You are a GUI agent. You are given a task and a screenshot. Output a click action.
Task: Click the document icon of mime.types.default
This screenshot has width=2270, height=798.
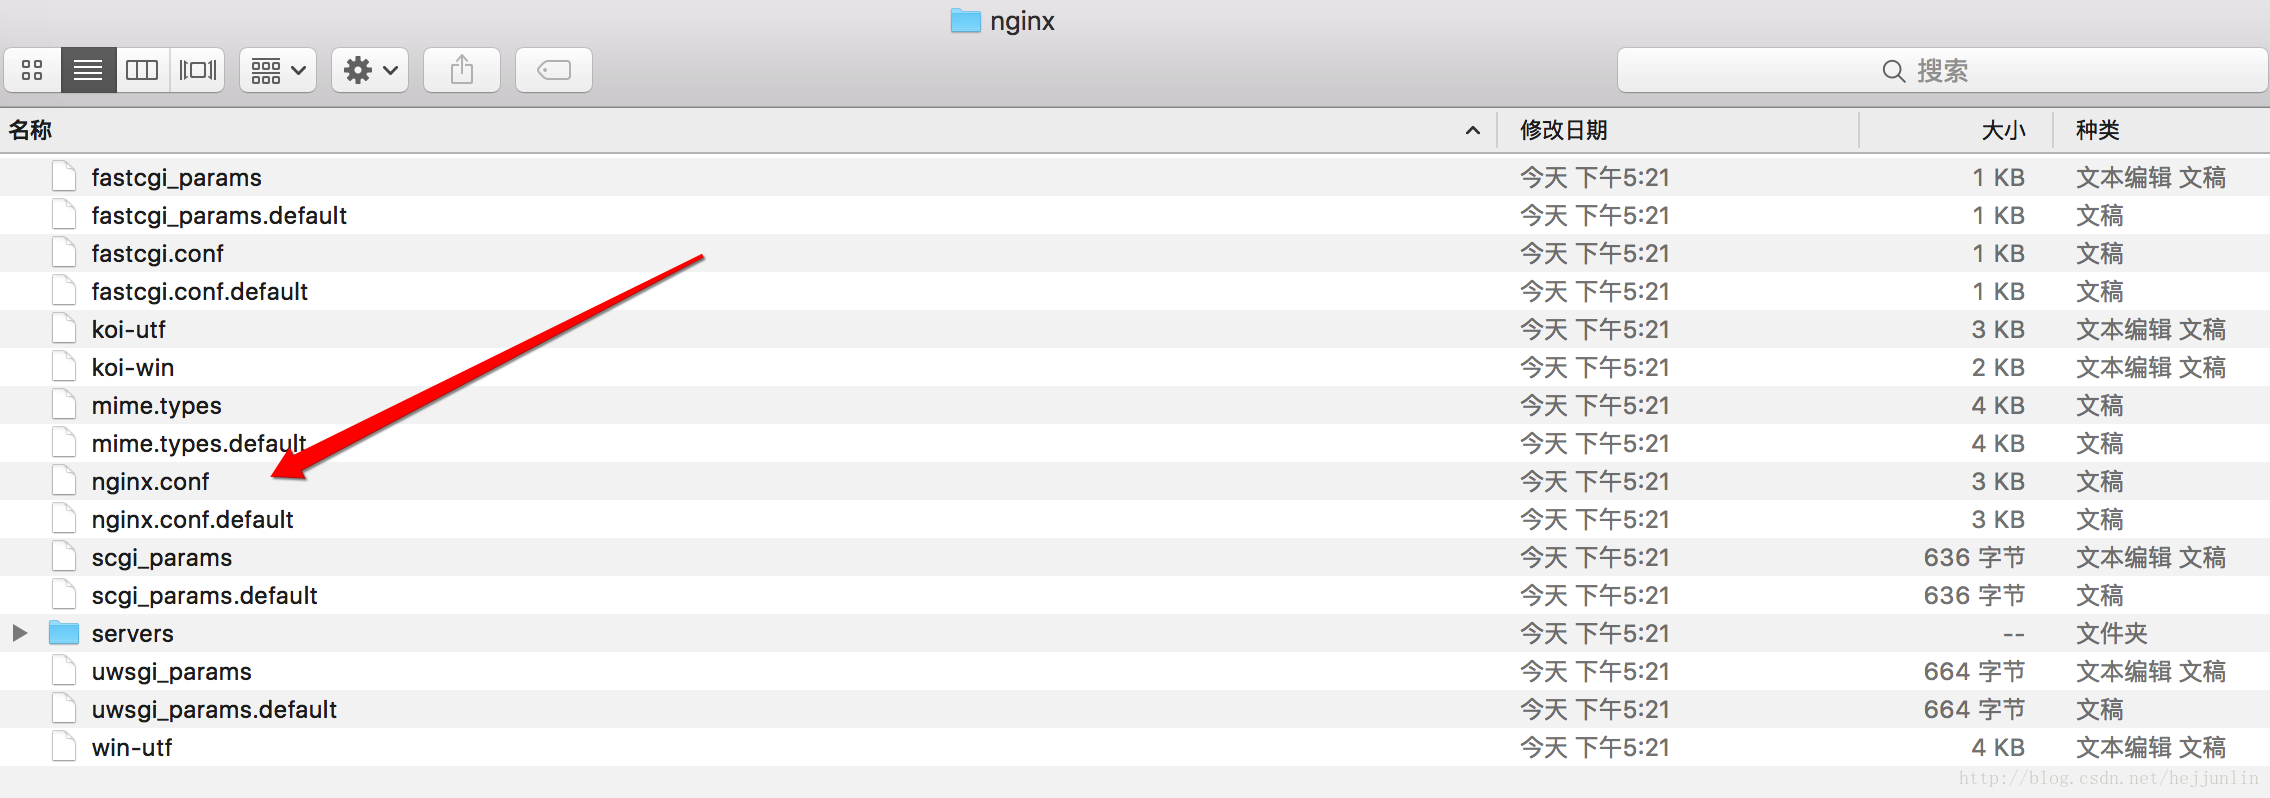[x=64, y=443]
